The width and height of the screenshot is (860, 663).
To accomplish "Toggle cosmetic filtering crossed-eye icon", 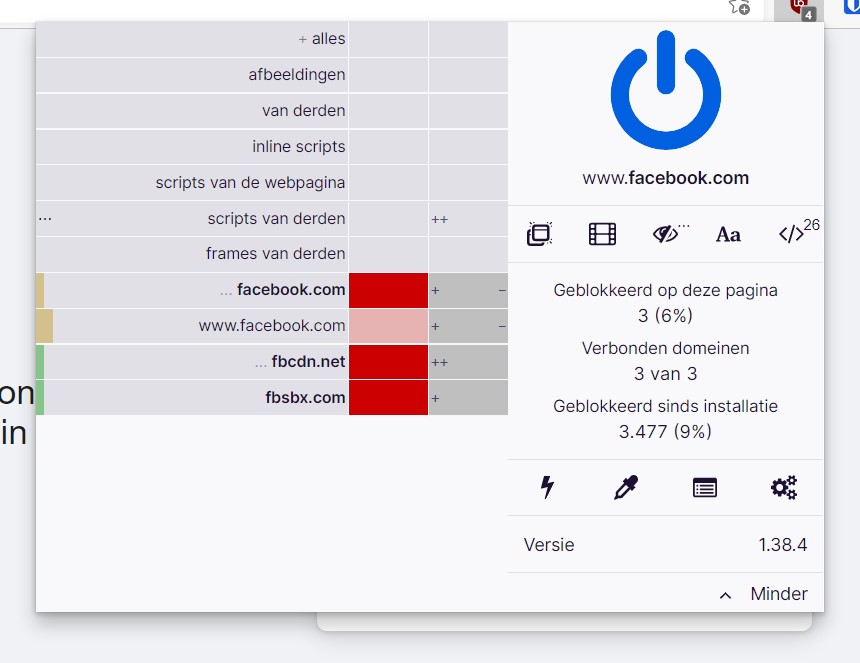I will (667, 234).
